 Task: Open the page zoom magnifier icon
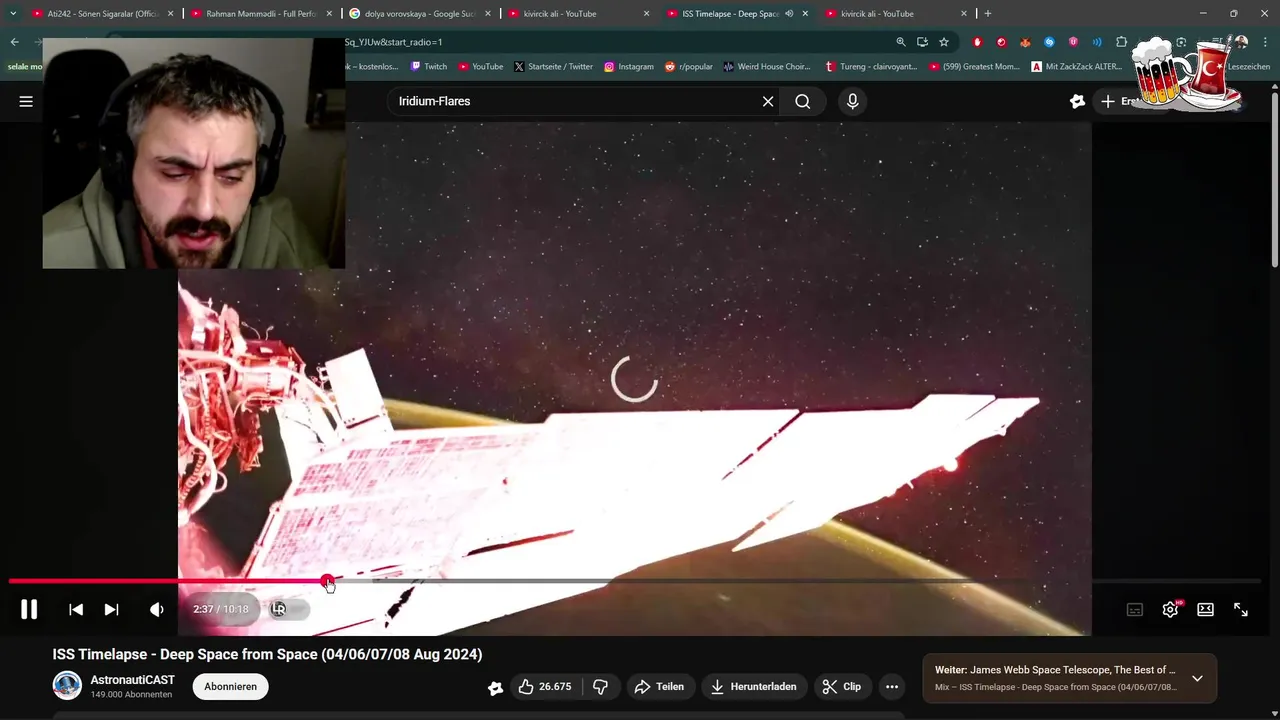click(901, 42)
